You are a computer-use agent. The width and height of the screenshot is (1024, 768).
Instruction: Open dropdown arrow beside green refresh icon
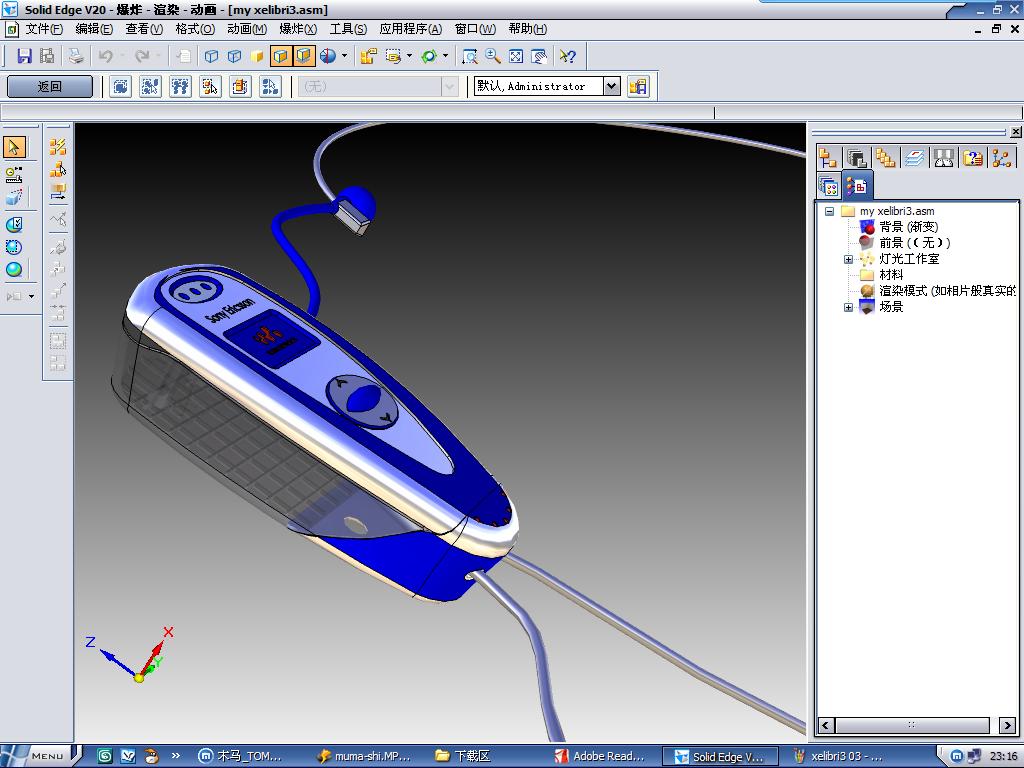pyautogui.click(x=445, y=56)
